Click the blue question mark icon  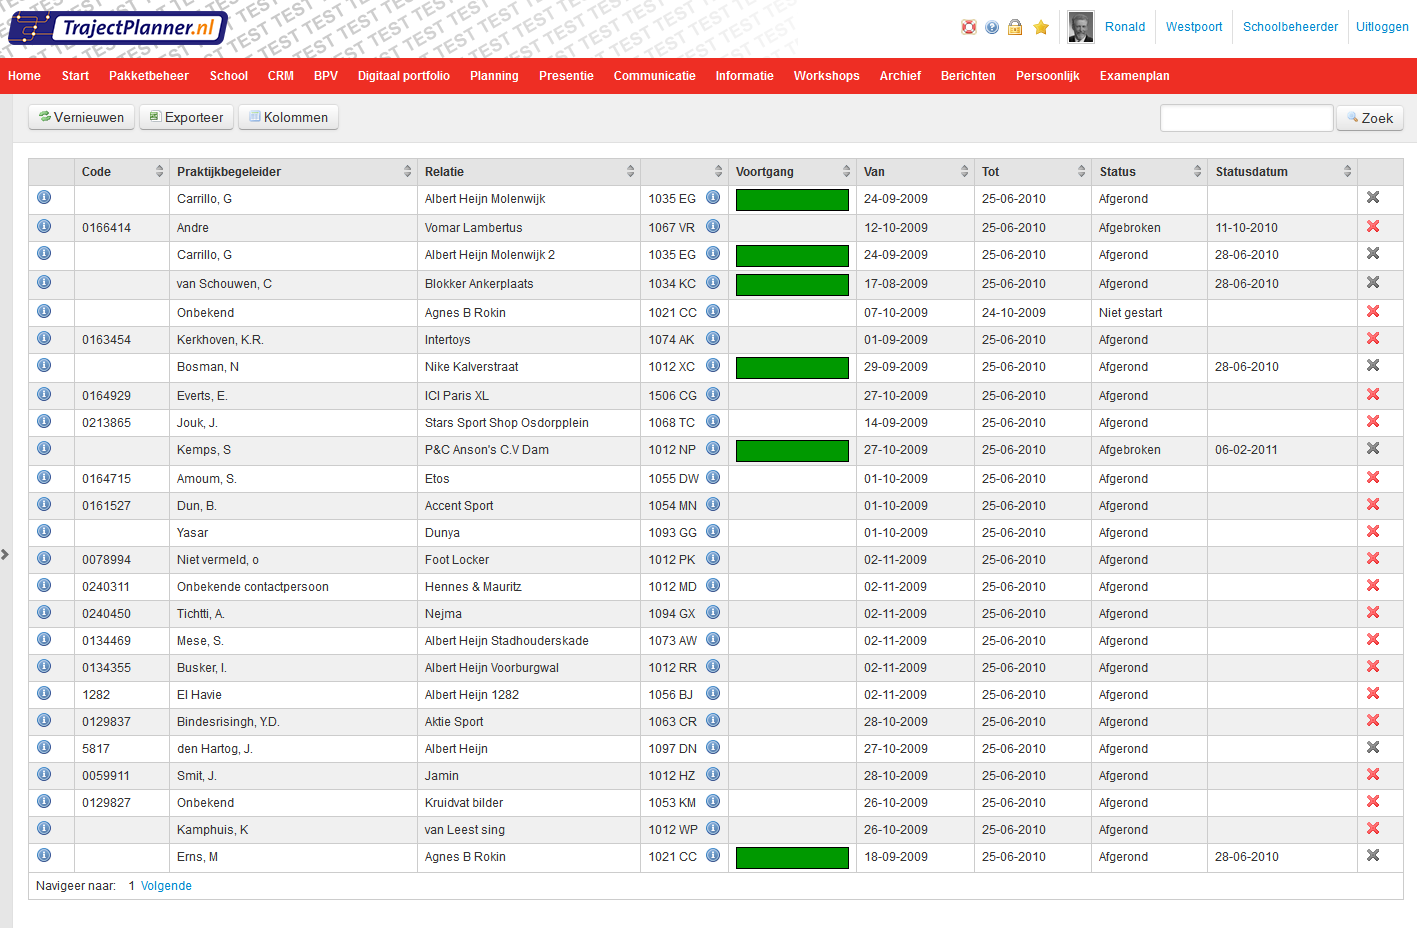pos(992,27)
